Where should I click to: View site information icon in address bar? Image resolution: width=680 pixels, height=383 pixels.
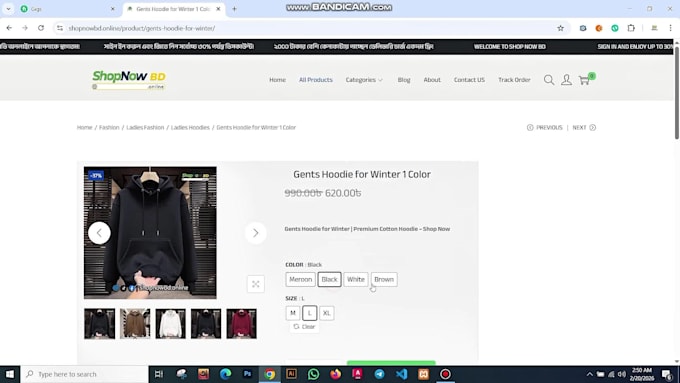click(60, 28)
